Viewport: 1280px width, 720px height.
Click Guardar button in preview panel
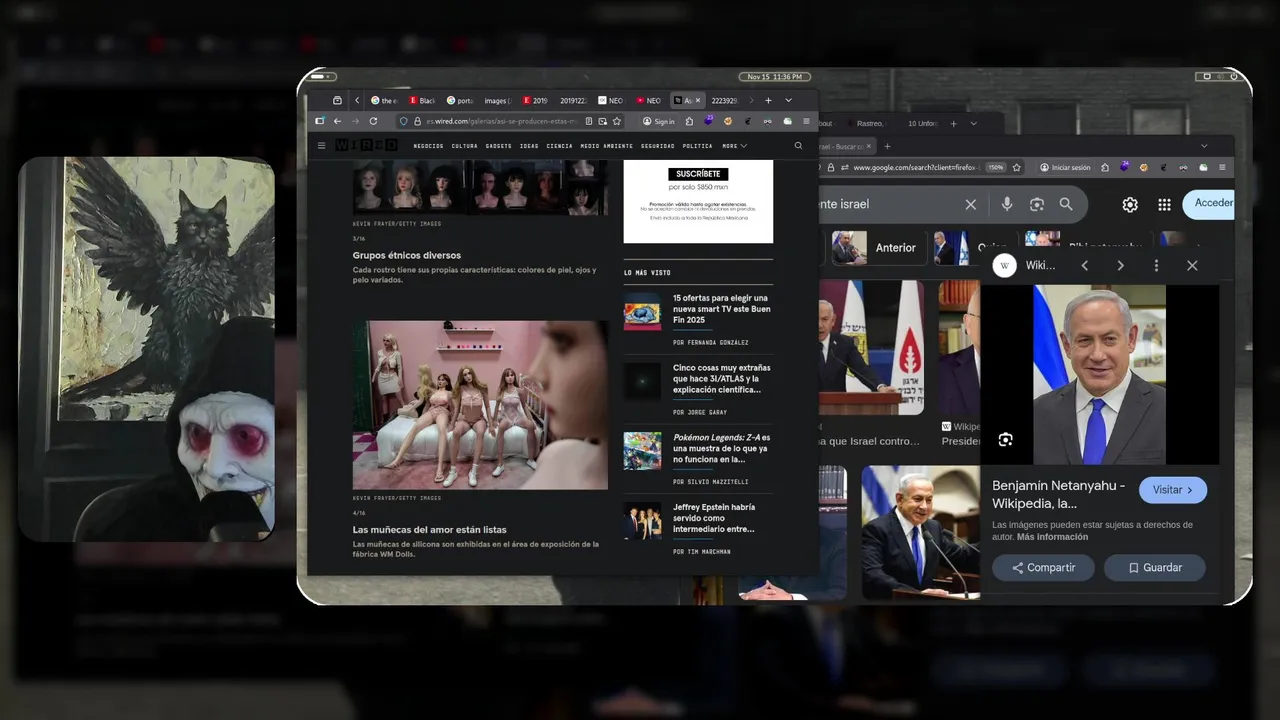pyautogui.click(x=1155, y=567)
